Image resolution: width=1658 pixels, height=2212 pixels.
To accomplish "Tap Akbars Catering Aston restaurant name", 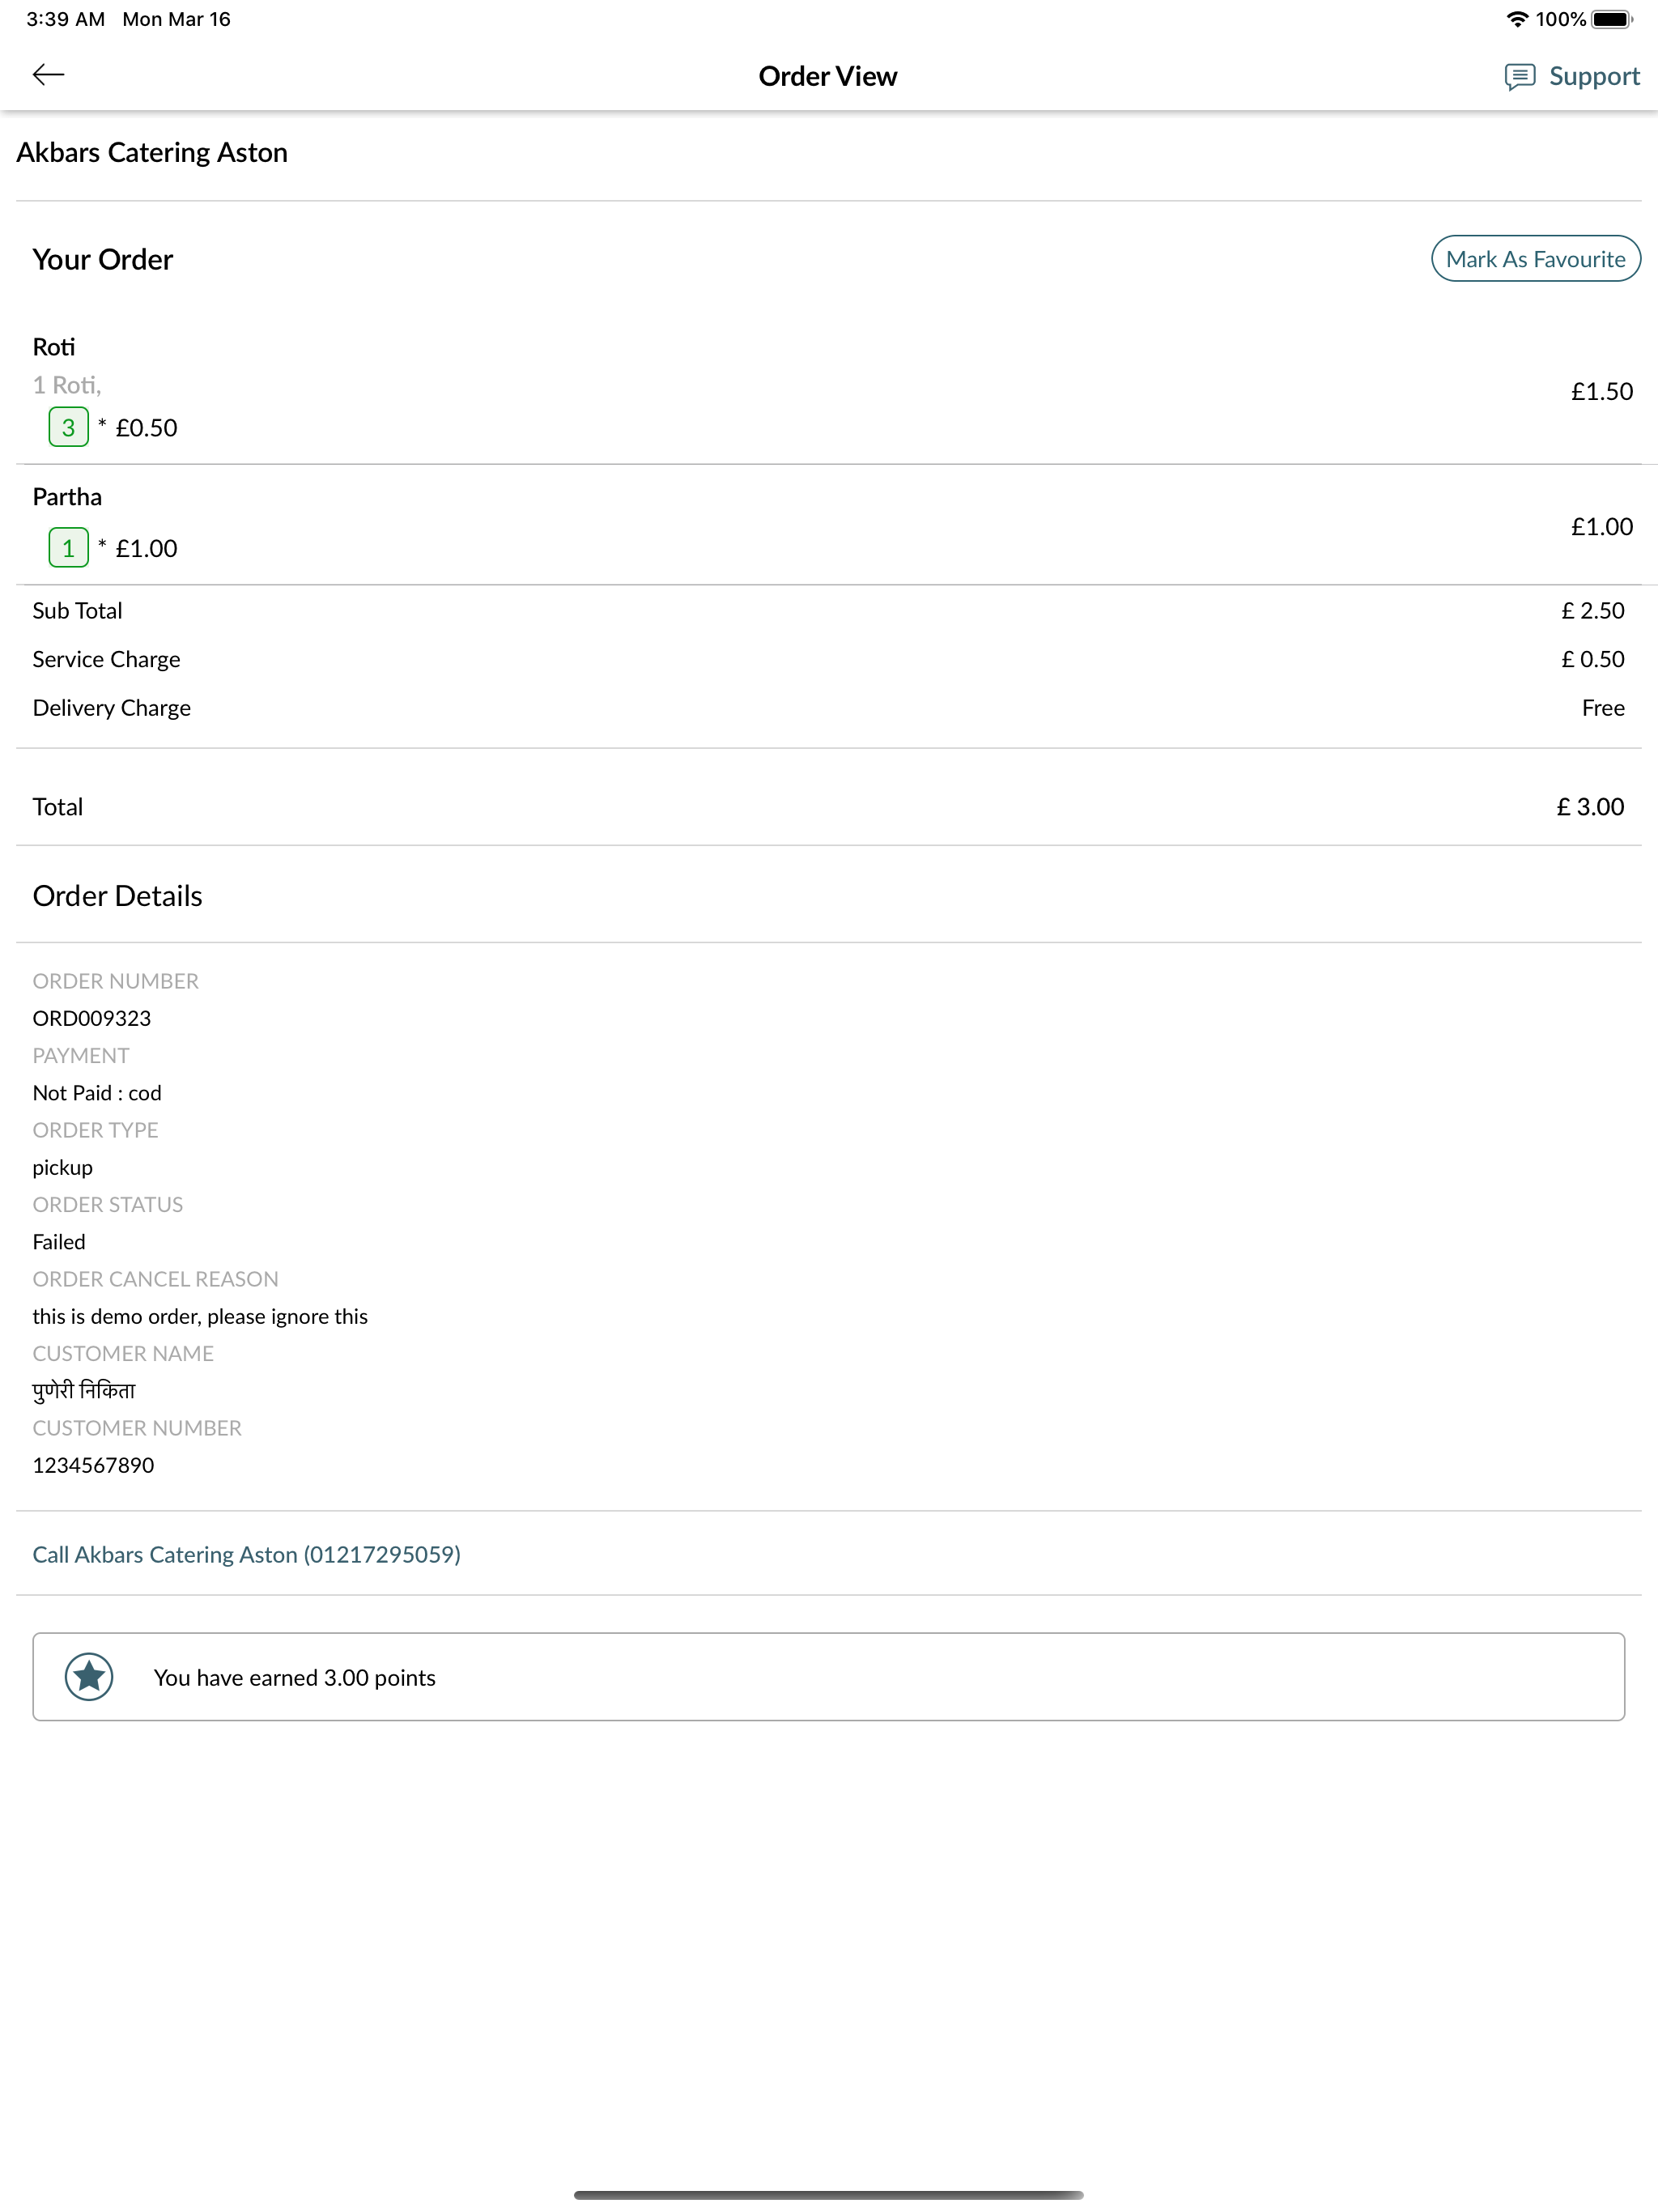I will 152,152.
